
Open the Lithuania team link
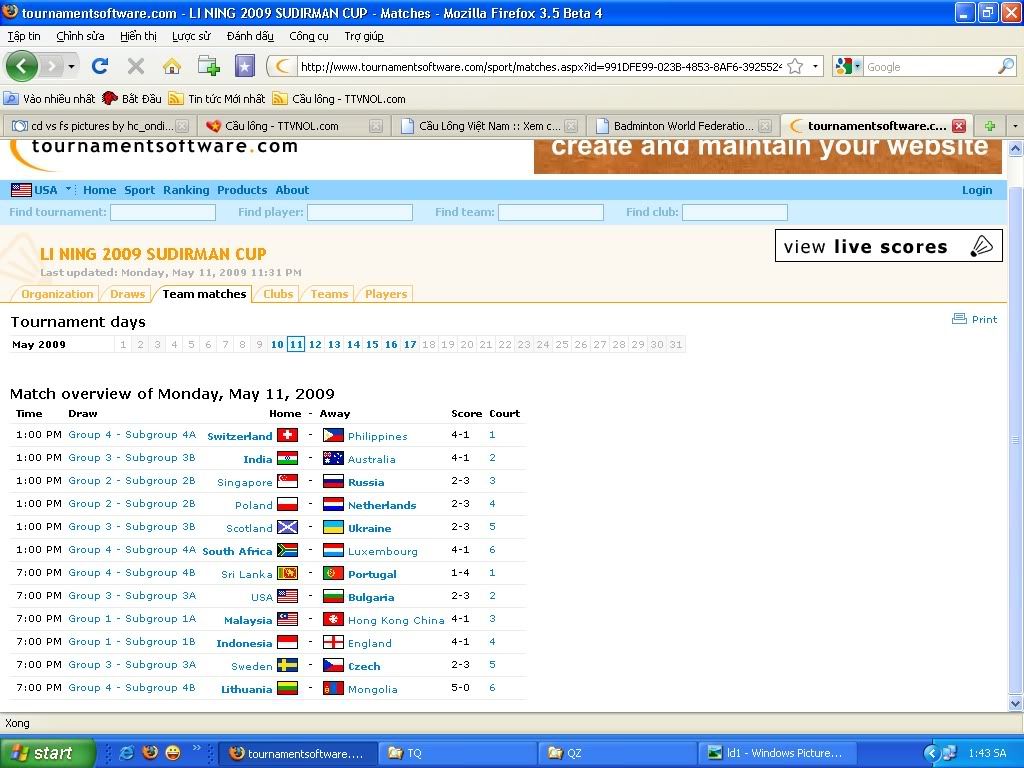point(247,689)
